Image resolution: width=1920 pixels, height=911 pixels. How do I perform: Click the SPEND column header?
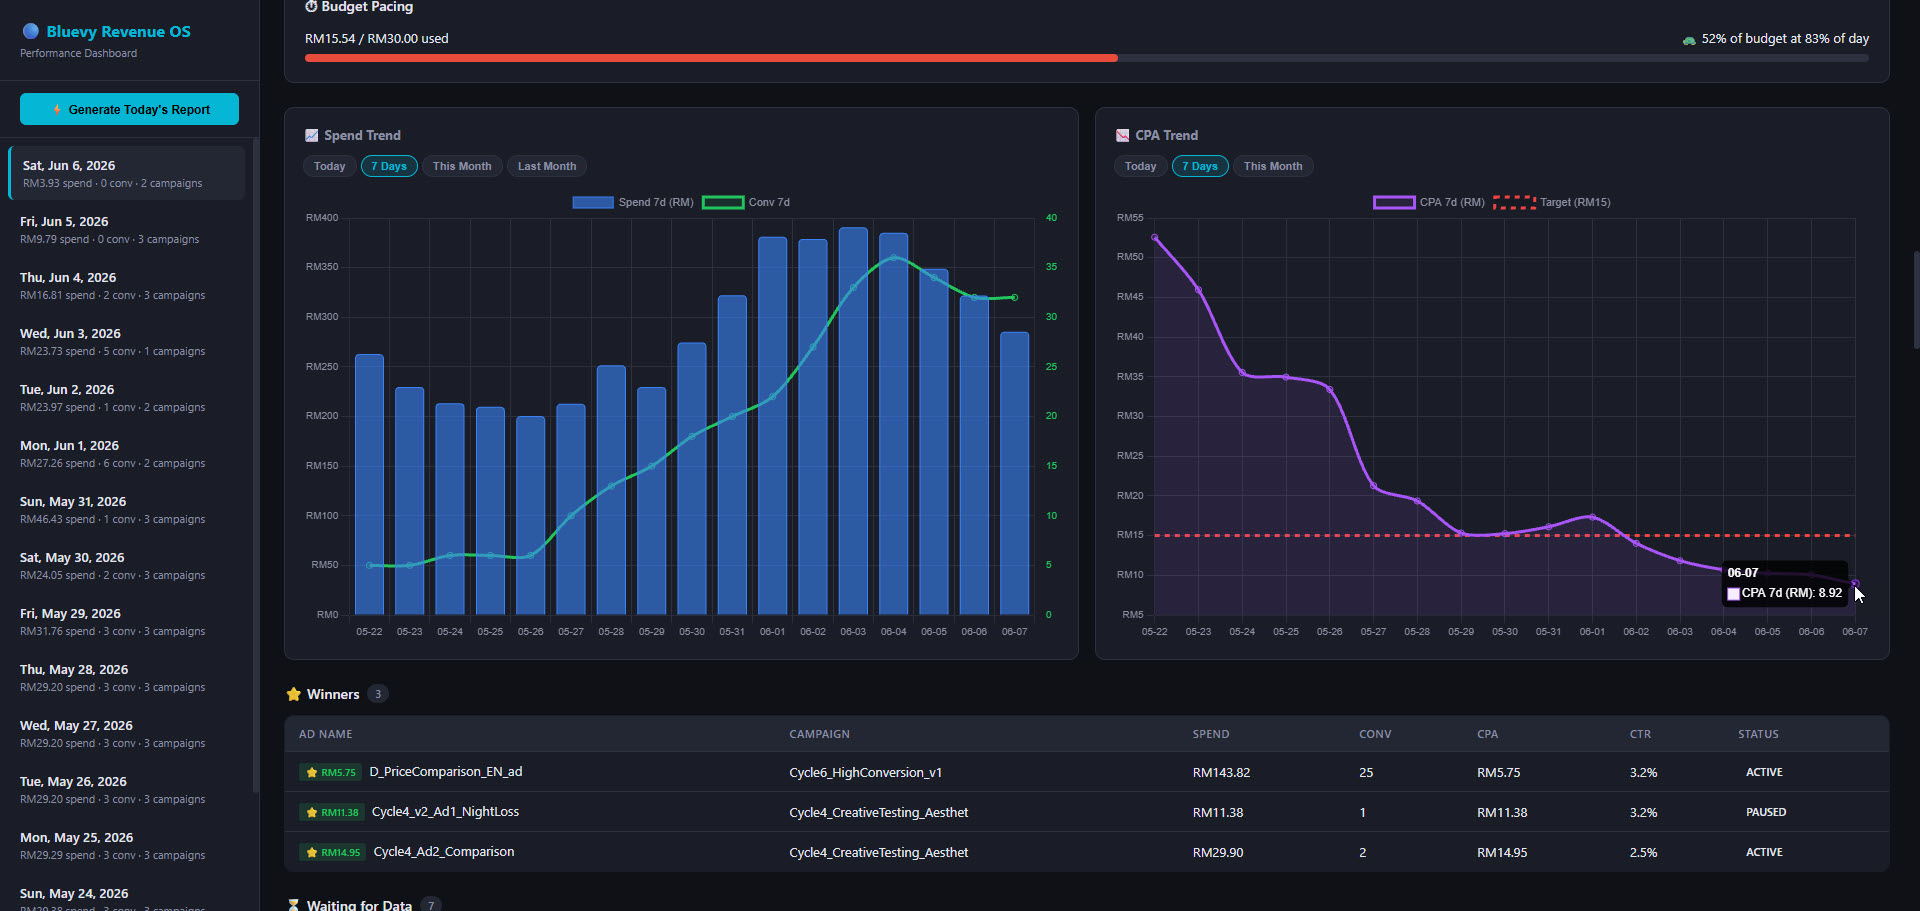(x=1211, y=734)
